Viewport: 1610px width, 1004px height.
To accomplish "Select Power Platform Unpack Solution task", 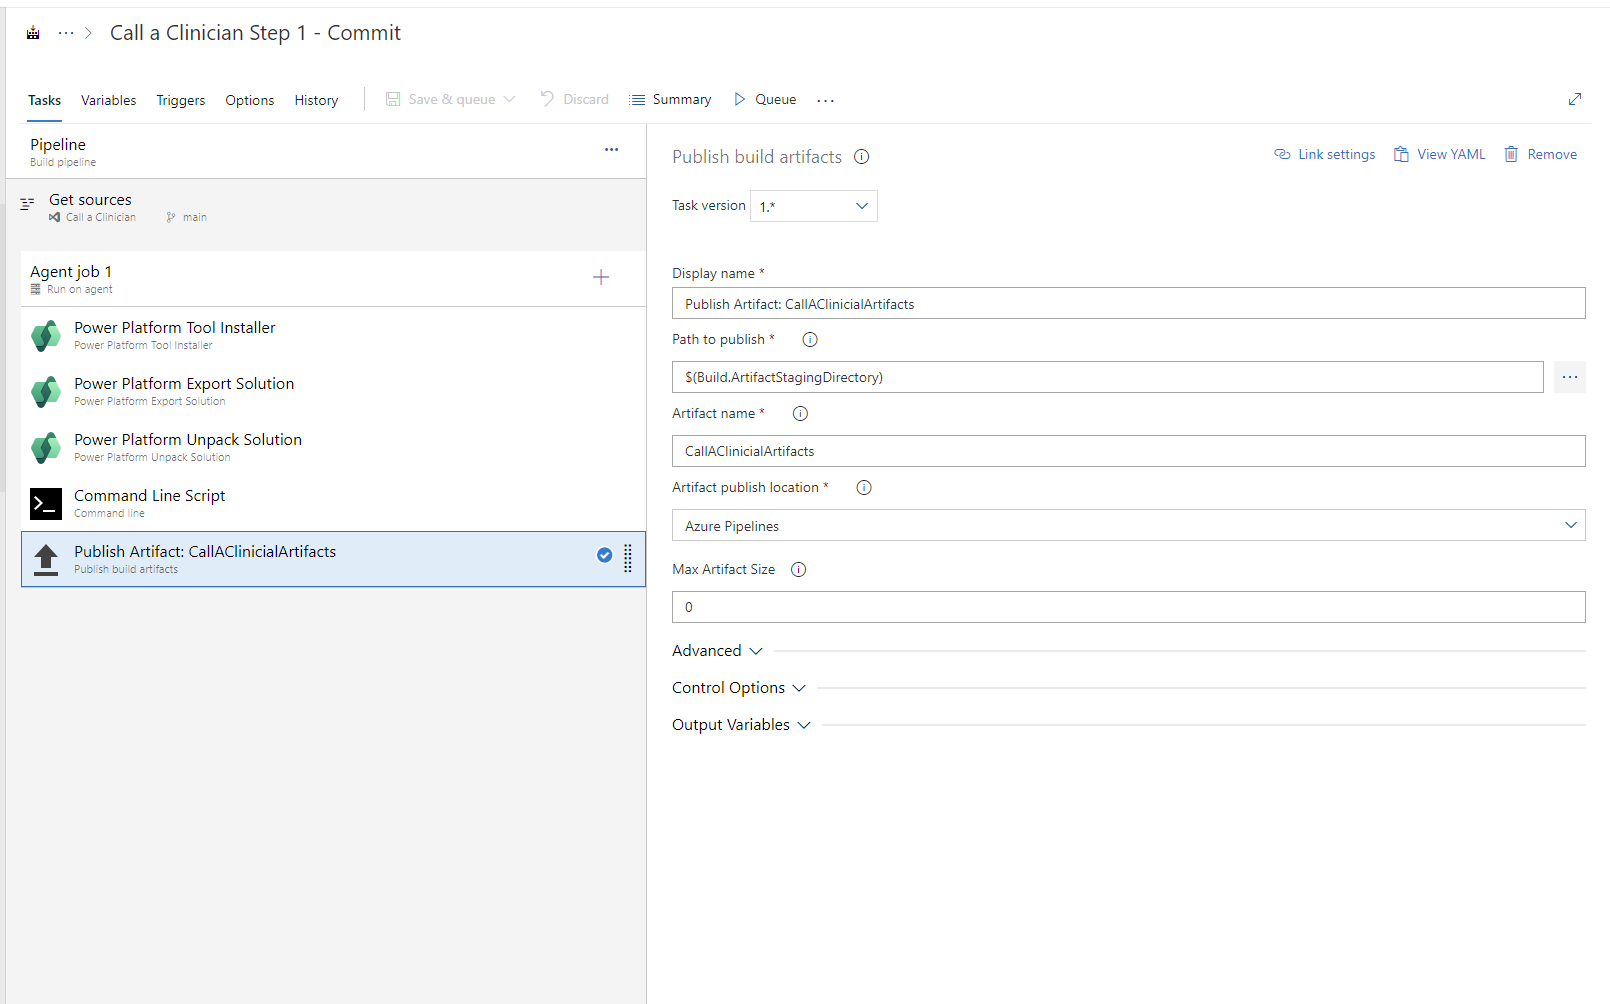I will click(333, 447).
